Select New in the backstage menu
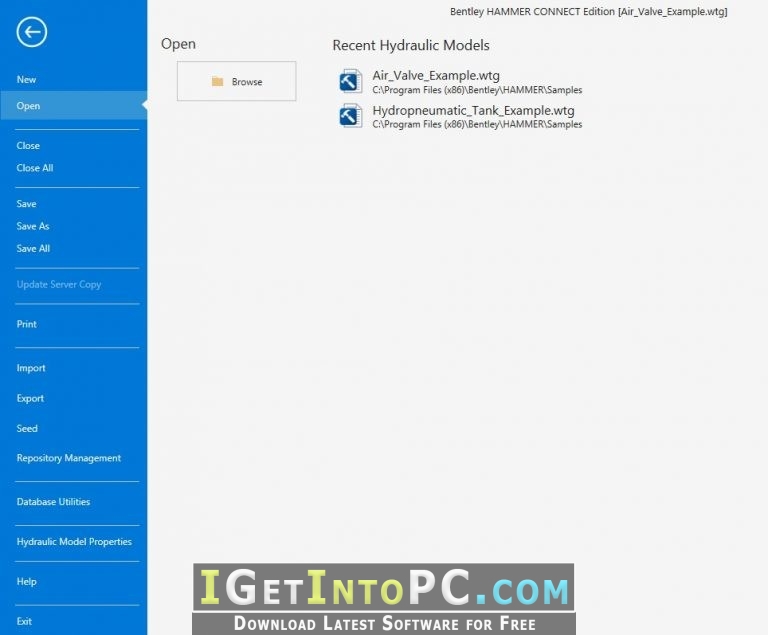 (26, 79)
